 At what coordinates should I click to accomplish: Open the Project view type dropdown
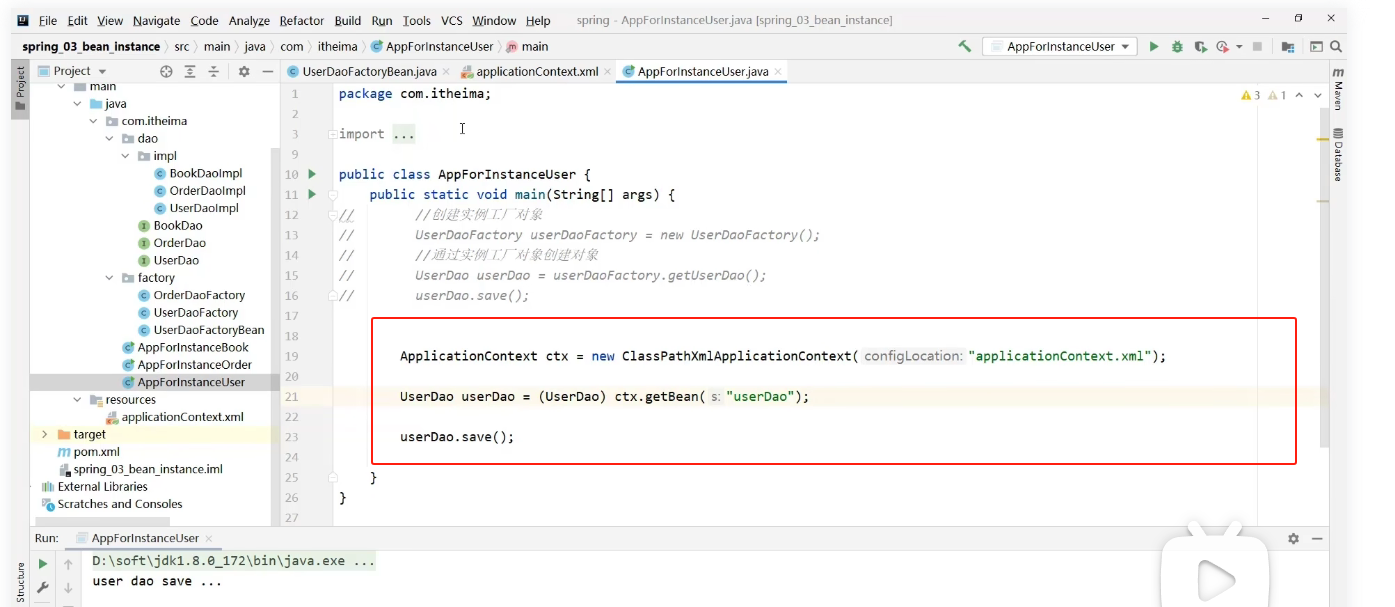[72, 71]
